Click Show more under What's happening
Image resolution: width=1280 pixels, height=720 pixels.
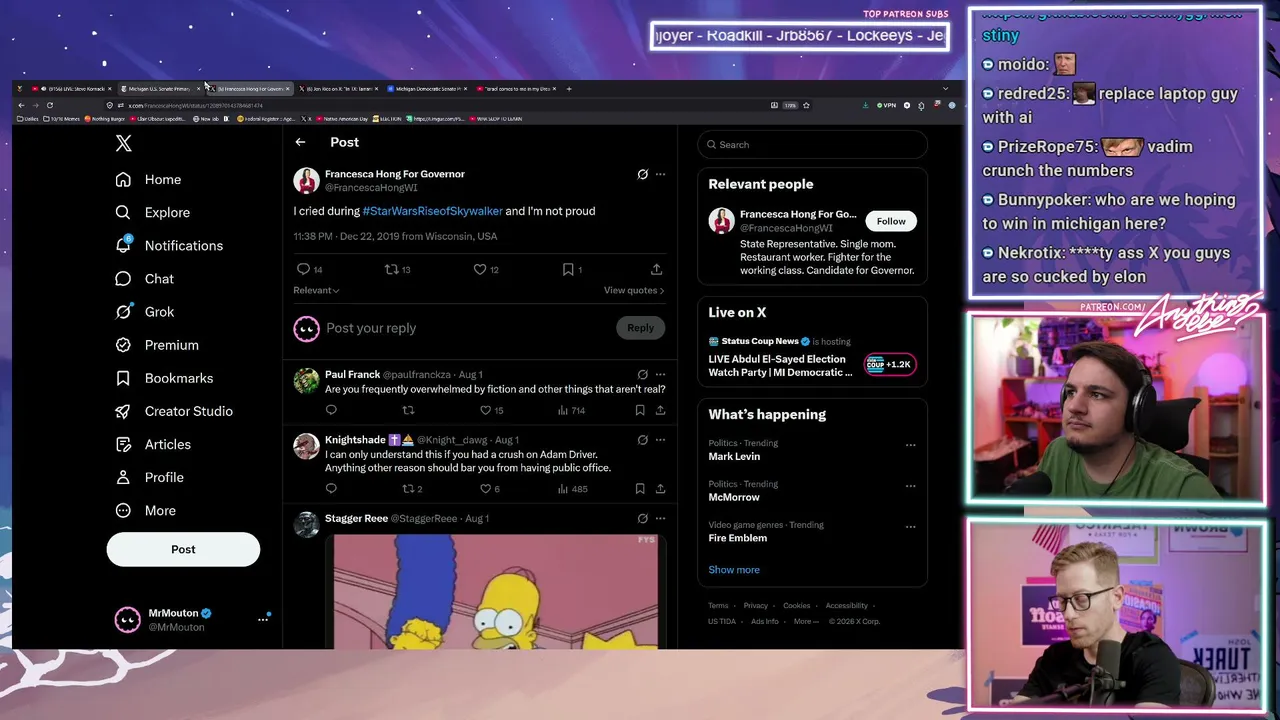734,570
